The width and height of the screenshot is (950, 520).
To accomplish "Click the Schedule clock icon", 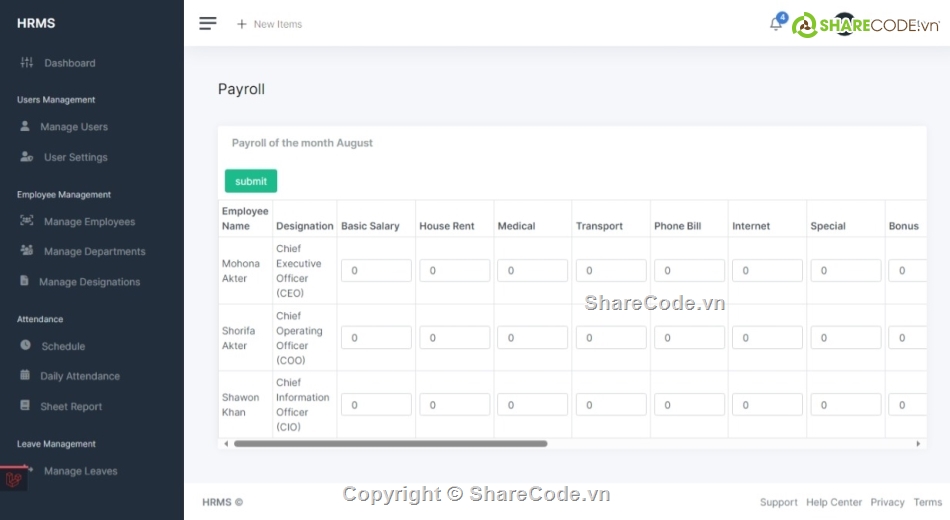I will coord(26,346).
